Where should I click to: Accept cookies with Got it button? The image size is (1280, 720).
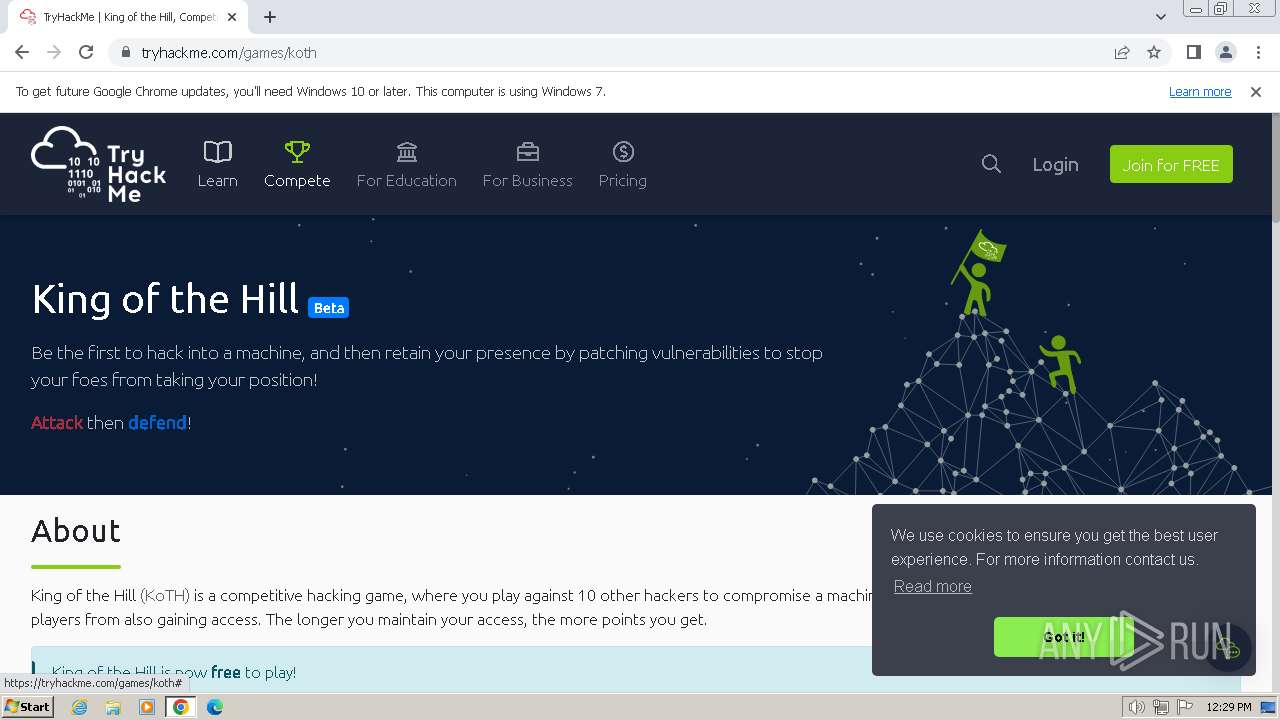(x=1064, y=637)
